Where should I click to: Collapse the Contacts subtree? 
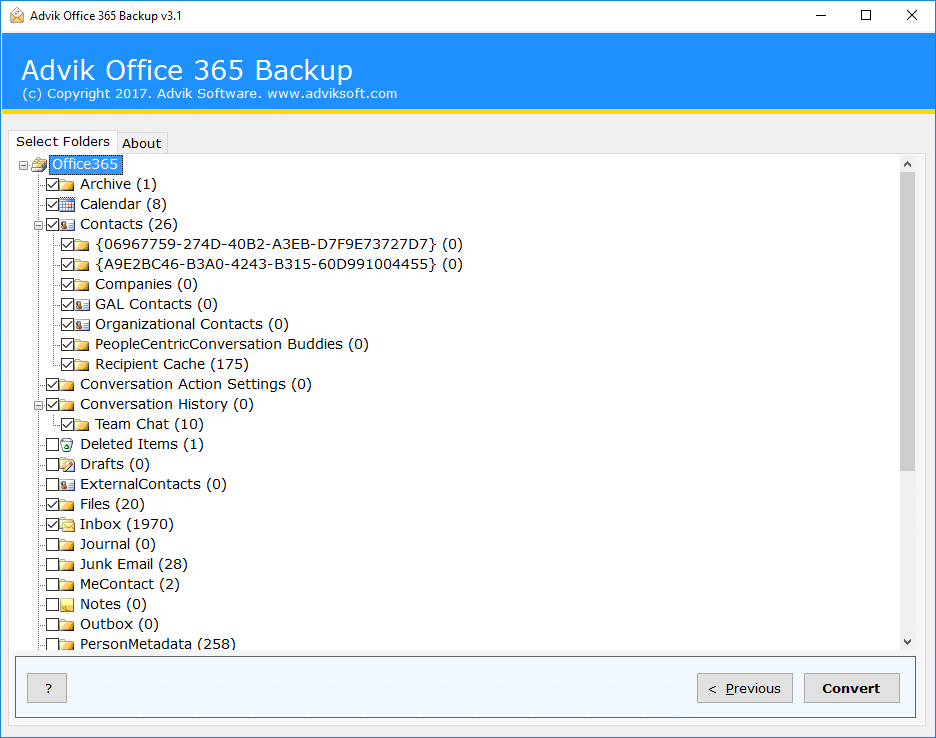[38, 225]
